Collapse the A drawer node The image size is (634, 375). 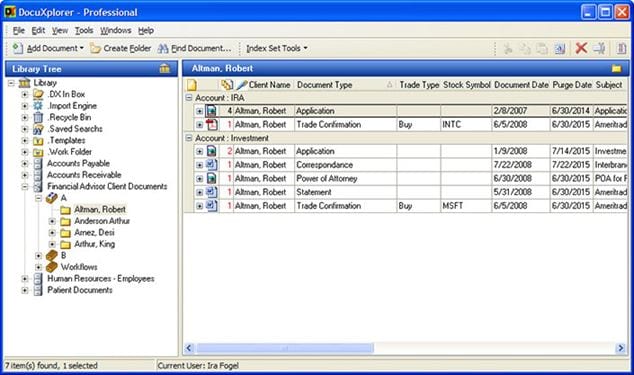click(38, 198)
